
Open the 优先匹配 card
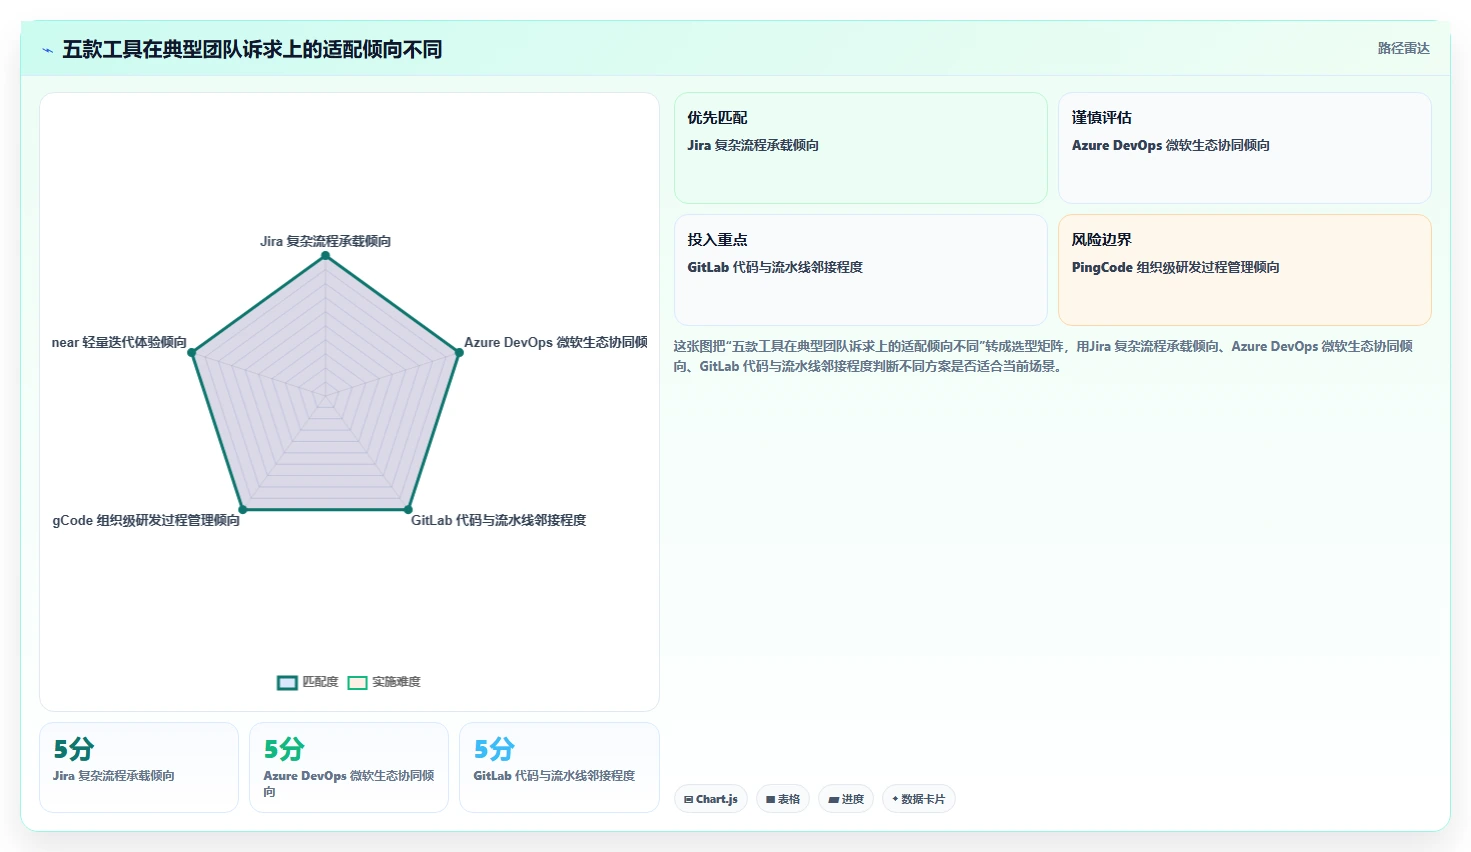click(860, 148)
